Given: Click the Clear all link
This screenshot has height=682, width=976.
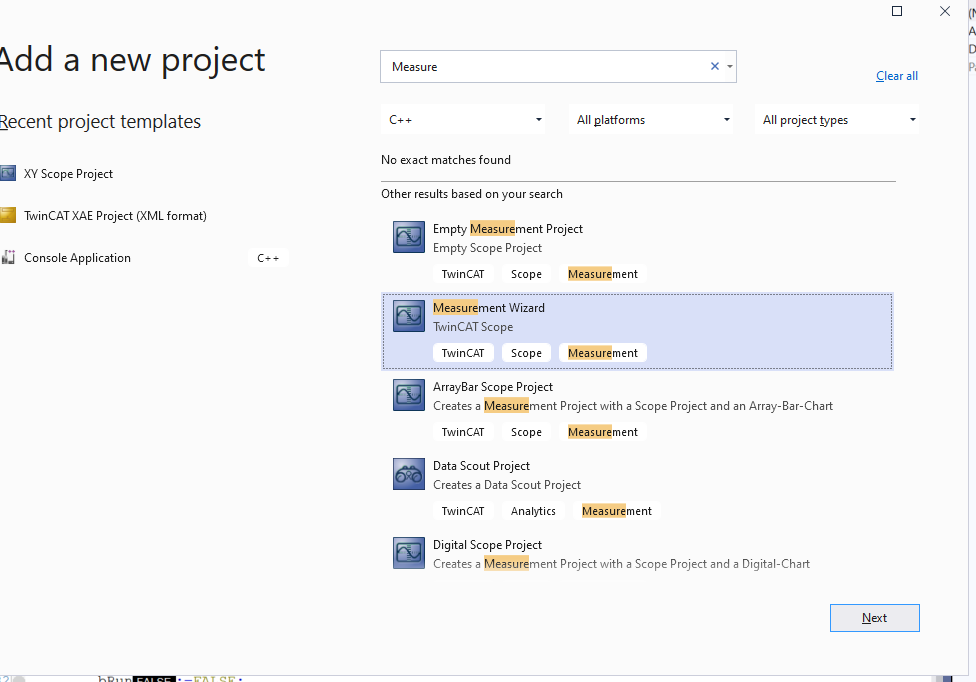Looking at the screenshot, I should (897, 76).
